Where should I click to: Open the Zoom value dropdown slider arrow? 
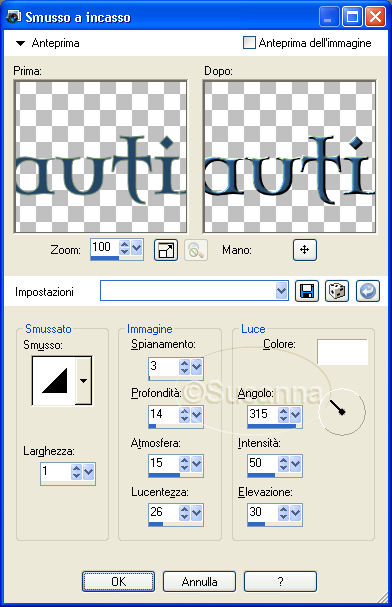(x=137, y=247)
